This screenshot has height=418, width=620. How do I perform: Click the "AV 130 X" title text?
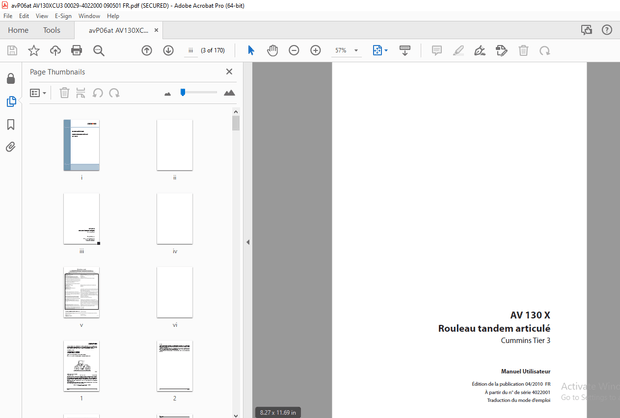(x=530, y=315)
